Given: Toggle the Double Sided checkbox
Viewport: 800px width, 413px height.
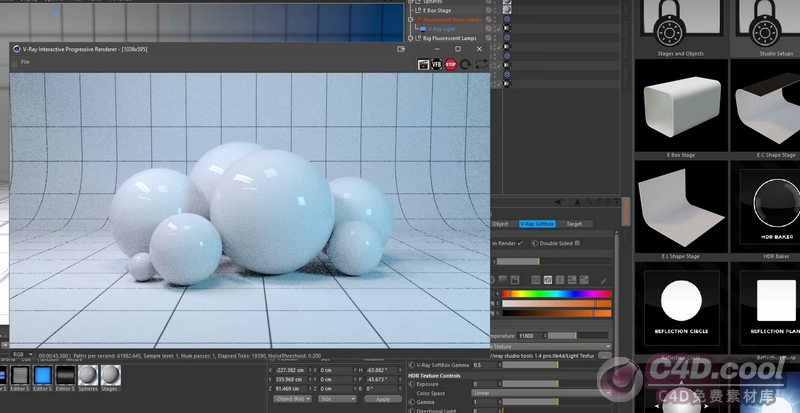Looking at the screenshot, I should pyautogui.click(x=577, y=243).
